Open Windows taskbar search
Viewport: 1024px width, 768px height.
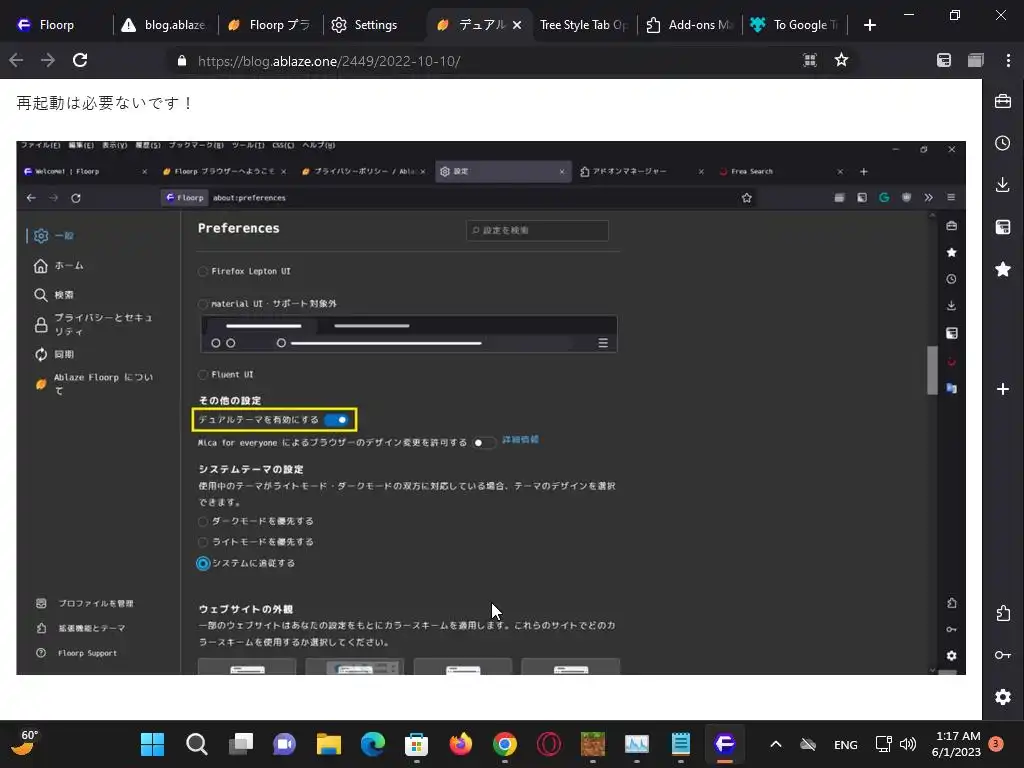tap(197, 744)
